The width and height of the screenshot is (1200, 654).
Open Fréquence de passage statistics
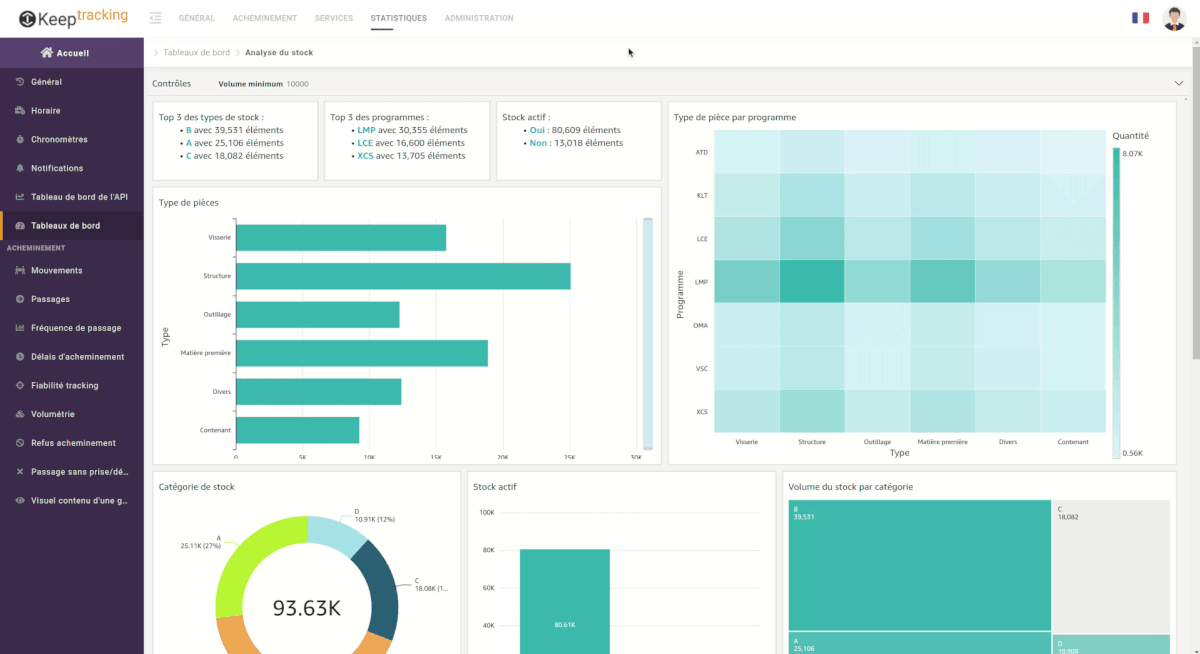[x=22, y=327]
